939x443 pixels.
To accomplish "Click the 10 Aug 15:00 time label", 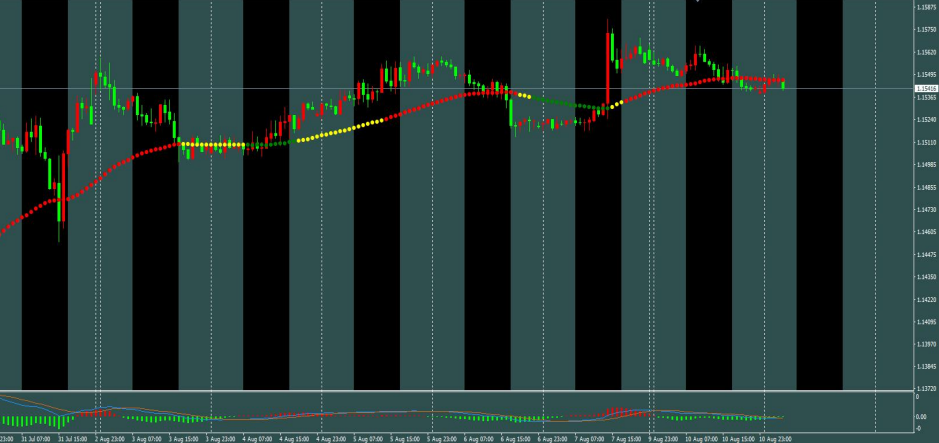I will [x=738, y=439].
